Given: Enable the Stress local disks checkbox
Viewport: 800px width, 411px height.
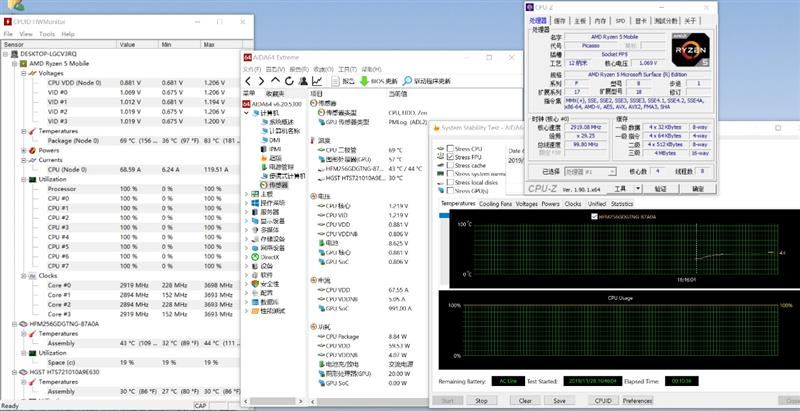Looking at the screenshot, I should point(450,182).
